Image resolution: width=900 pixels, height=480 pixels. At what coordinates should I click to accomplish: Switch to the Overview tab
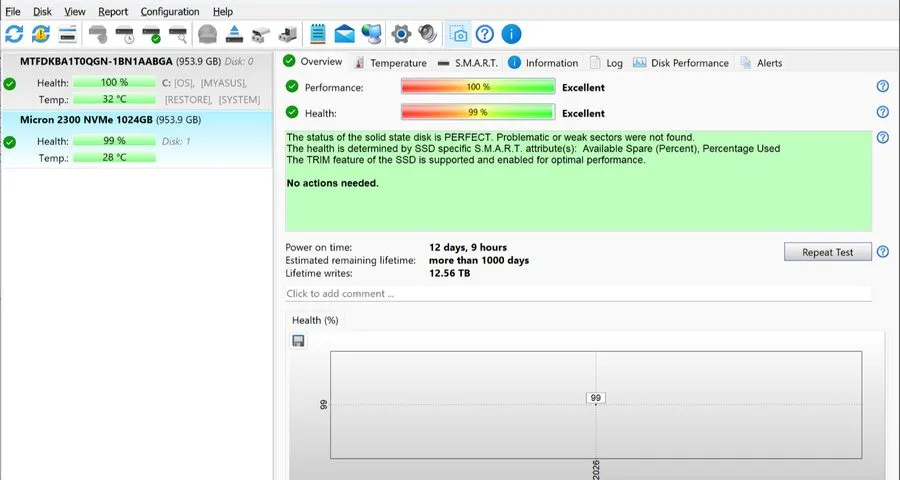[313, 61]
